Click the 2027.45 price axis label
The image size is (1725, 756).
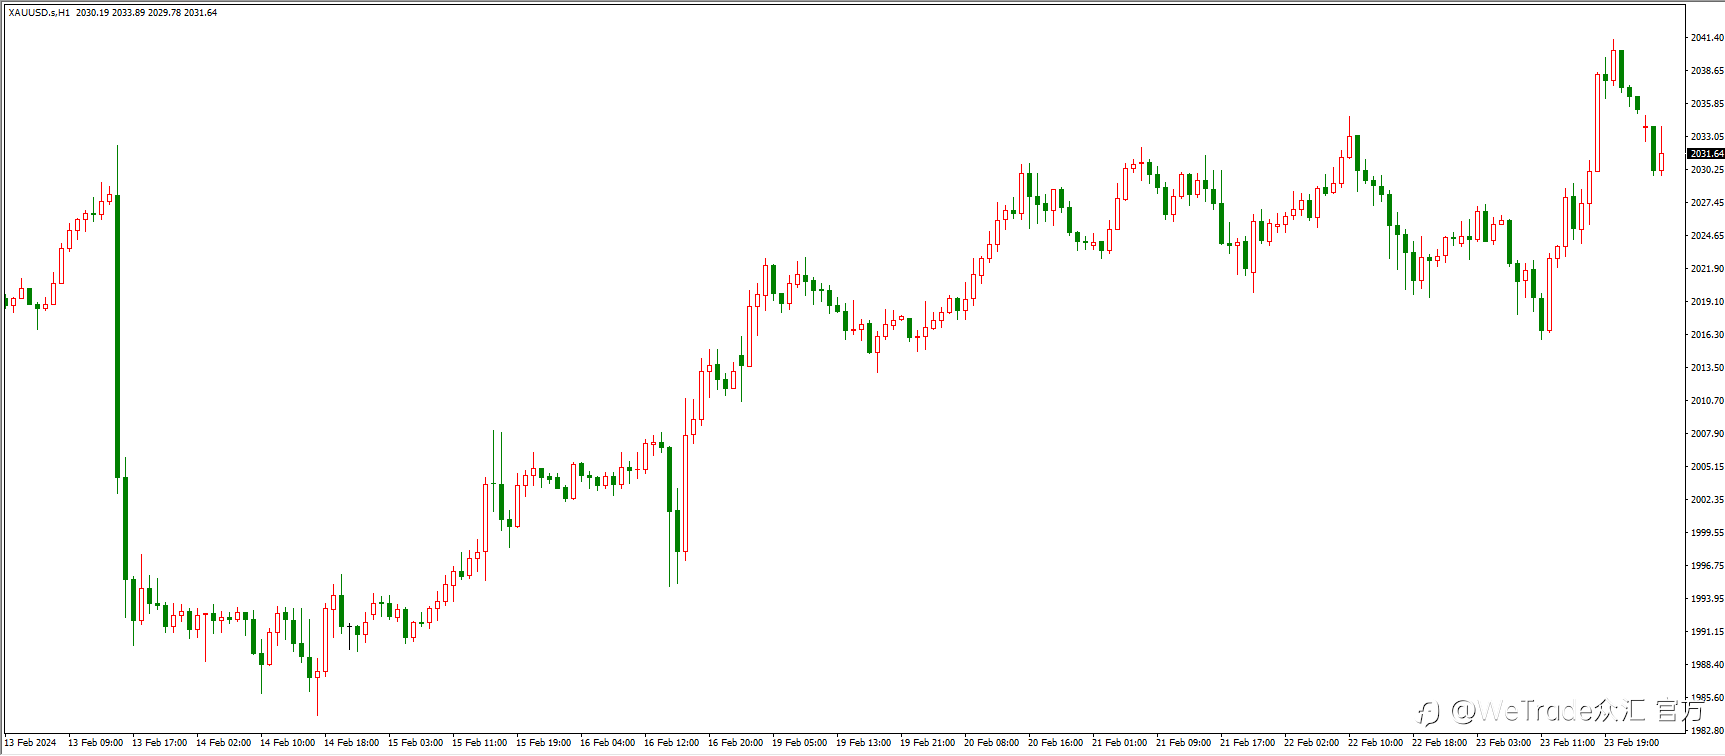pyautogui.click(x=1707, y=203)
